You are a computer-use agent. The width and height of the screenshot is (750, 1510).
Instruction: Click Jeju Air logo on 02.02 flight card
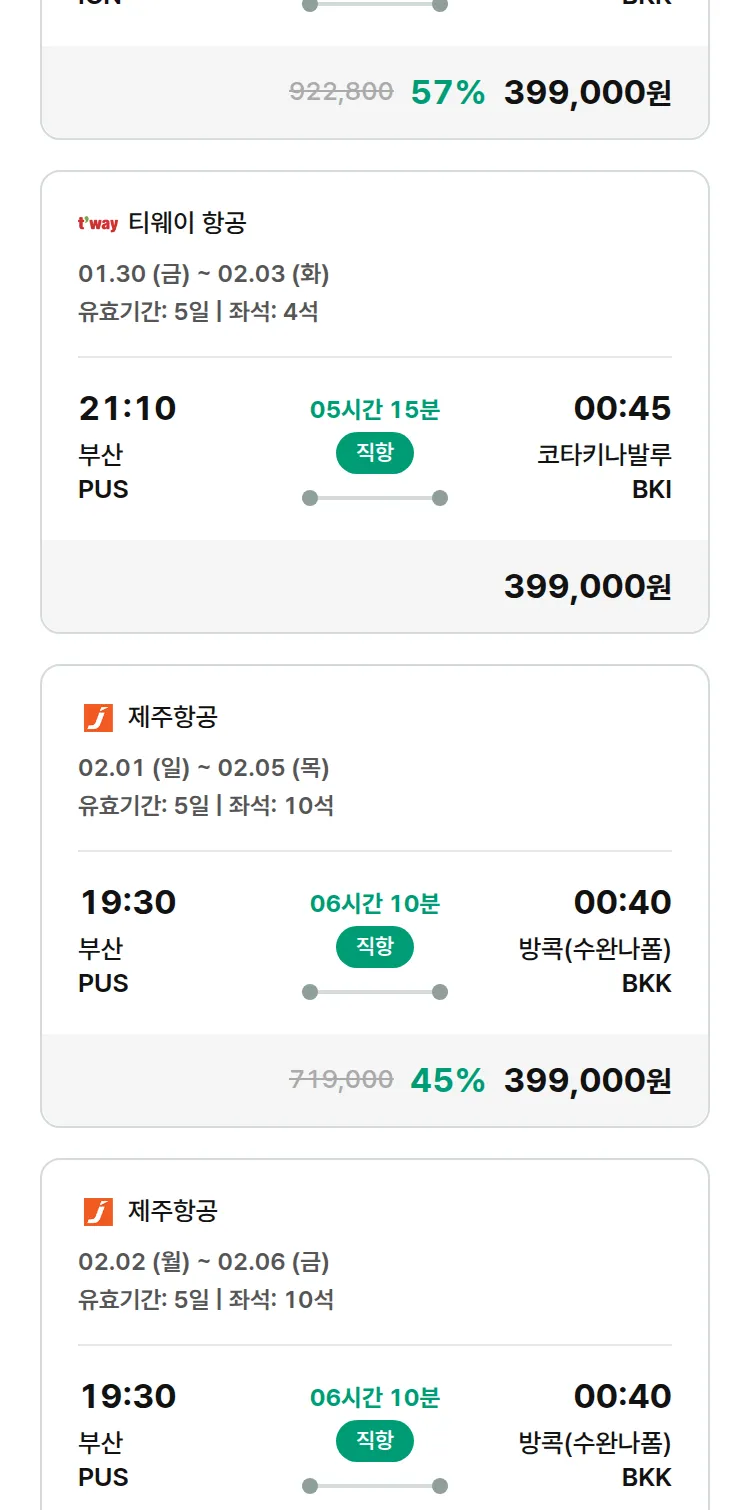coord(98,1211)
